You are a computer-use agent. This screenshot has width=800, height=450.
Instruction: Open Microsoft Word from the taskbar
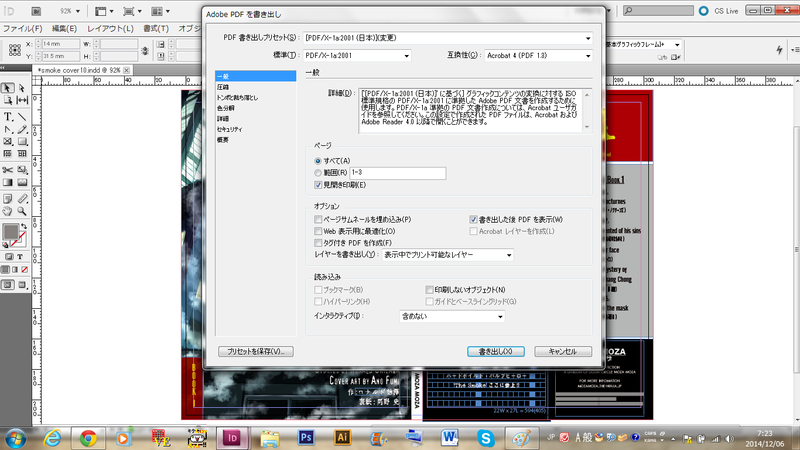(x=449, y=438)
